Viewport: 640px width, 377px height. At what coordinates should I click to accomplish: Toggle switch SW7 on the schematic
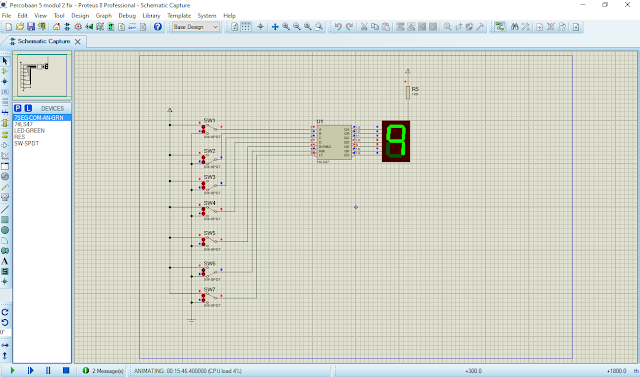coord(210,298)
